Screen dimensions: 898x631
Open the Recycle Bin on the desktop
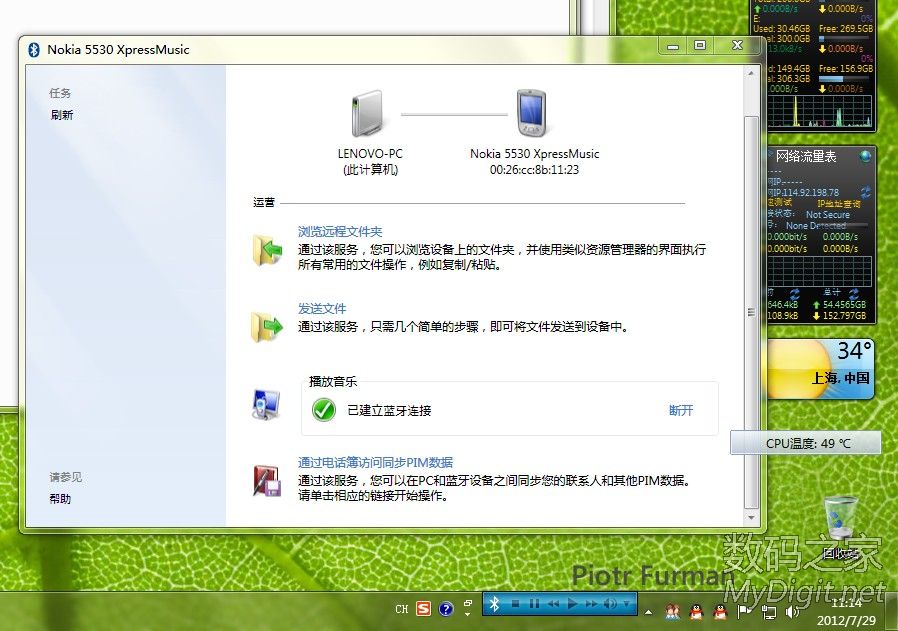coord(841,527)
